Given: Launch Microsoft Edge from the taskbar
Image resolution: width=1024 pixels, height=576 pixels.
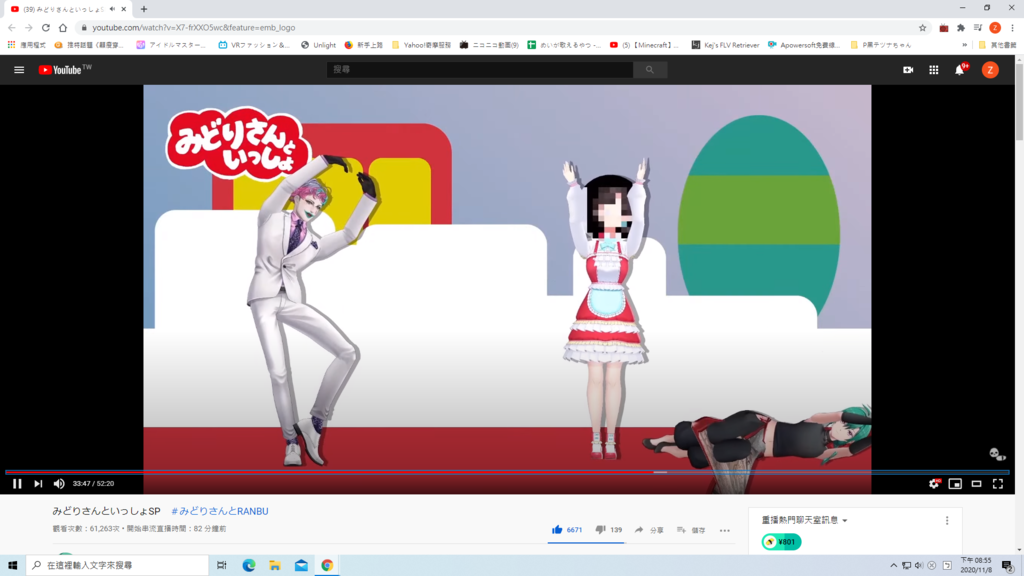Looking at the screenshot, I should pyautogui.click(x=249, y=565).
